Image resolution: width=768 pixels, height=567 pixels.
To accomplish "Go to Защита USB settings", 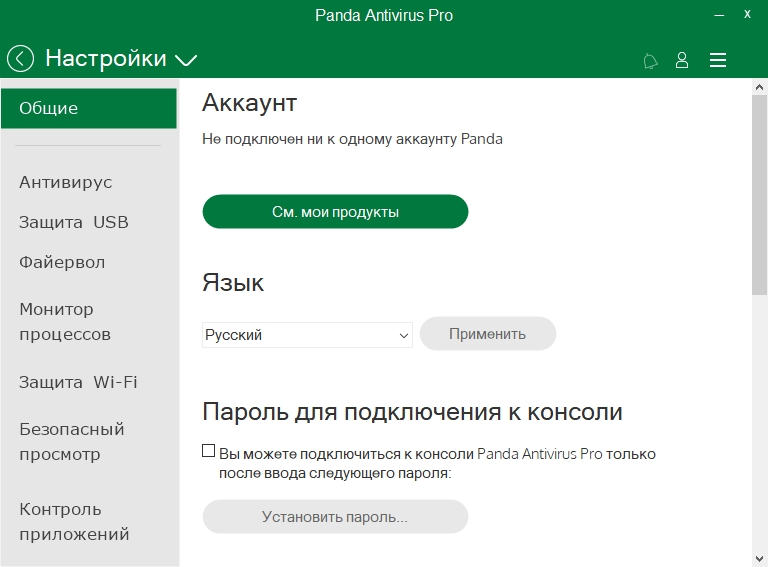I will 74,222.
